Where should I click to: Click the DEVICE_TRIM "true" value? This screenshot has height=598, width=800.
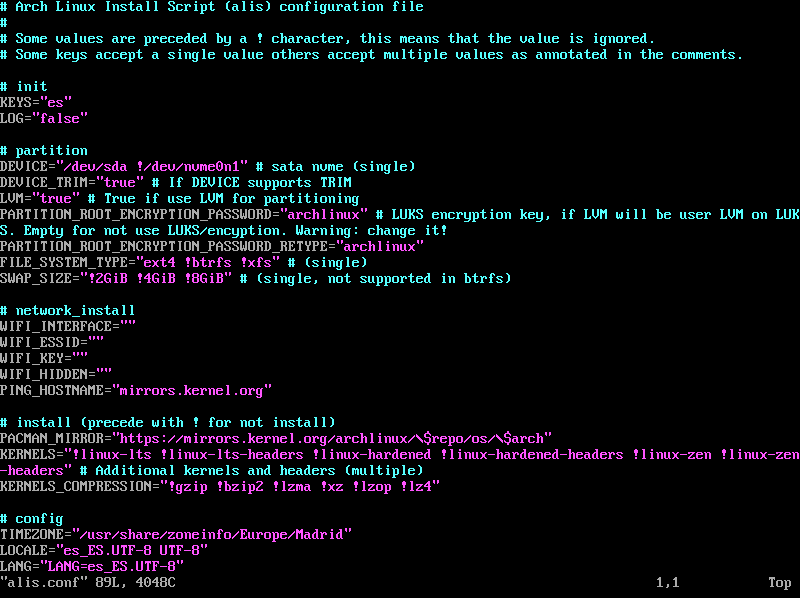[119, 182]
